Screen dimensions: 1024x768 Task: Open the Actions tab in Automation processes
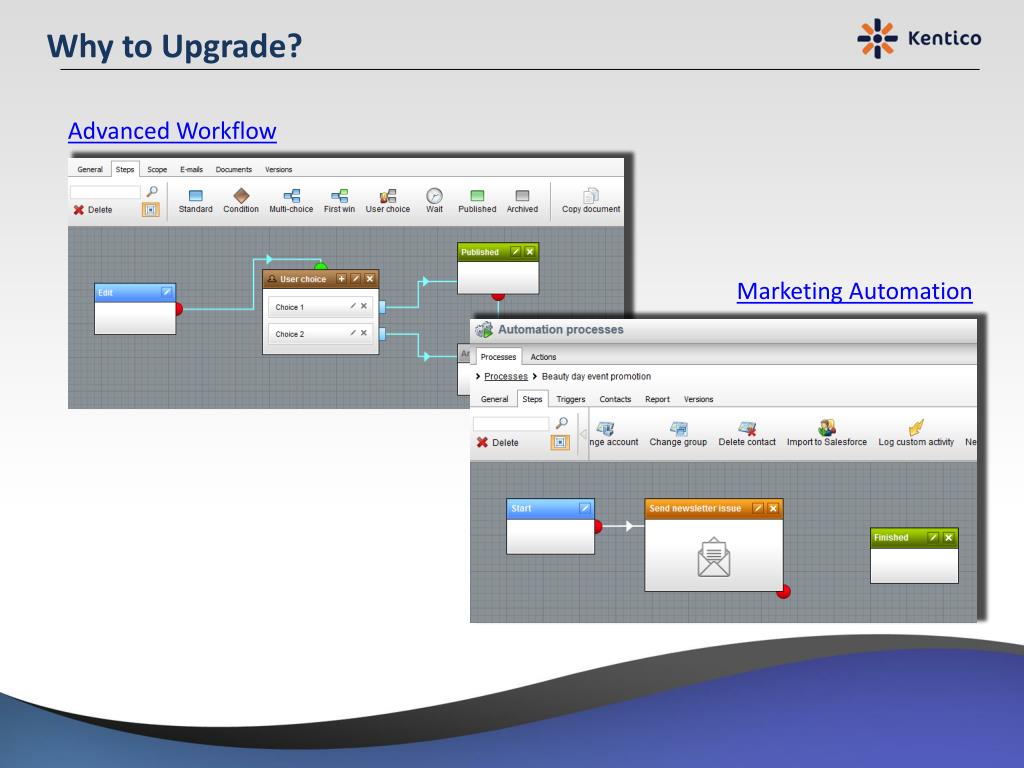[543, 357]
